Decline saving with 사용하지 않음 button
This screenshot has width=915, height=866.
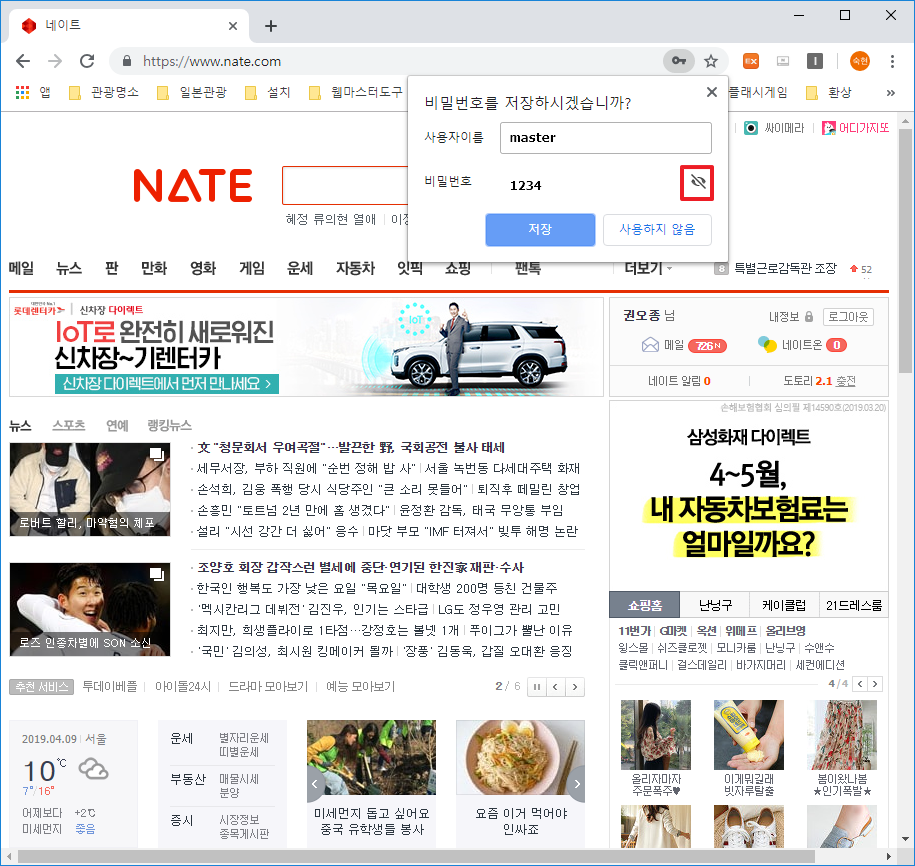pyautogui.click(x=657, y=229)
